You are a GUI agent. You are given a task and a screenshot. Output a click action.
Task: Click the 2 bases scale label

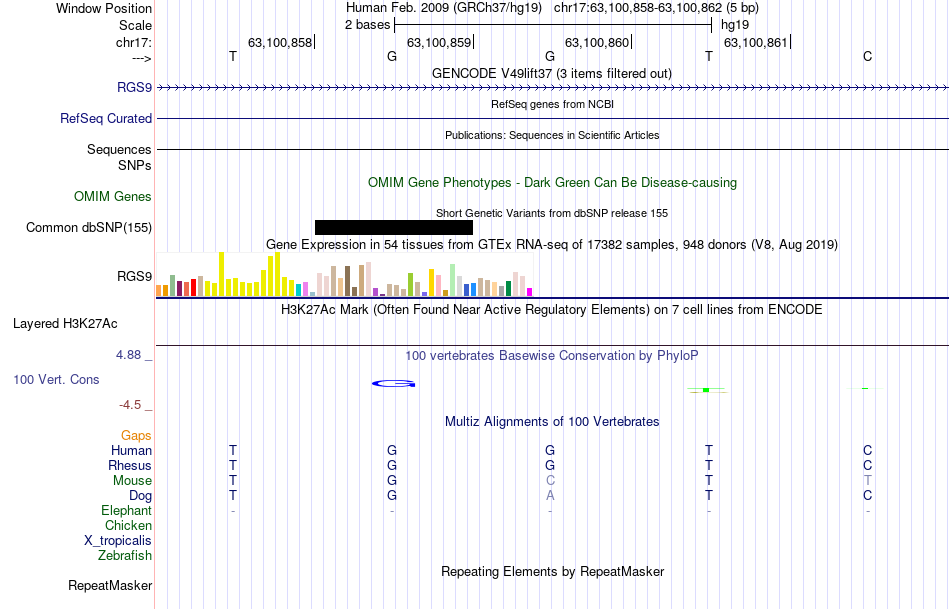368,25
